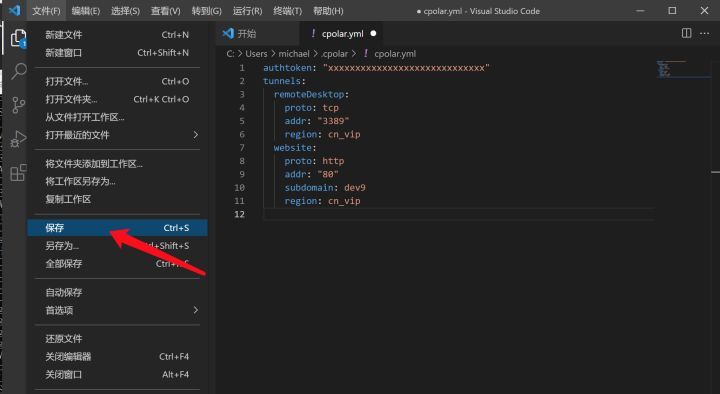Open Run and Debug view icon

coord(18,139)
